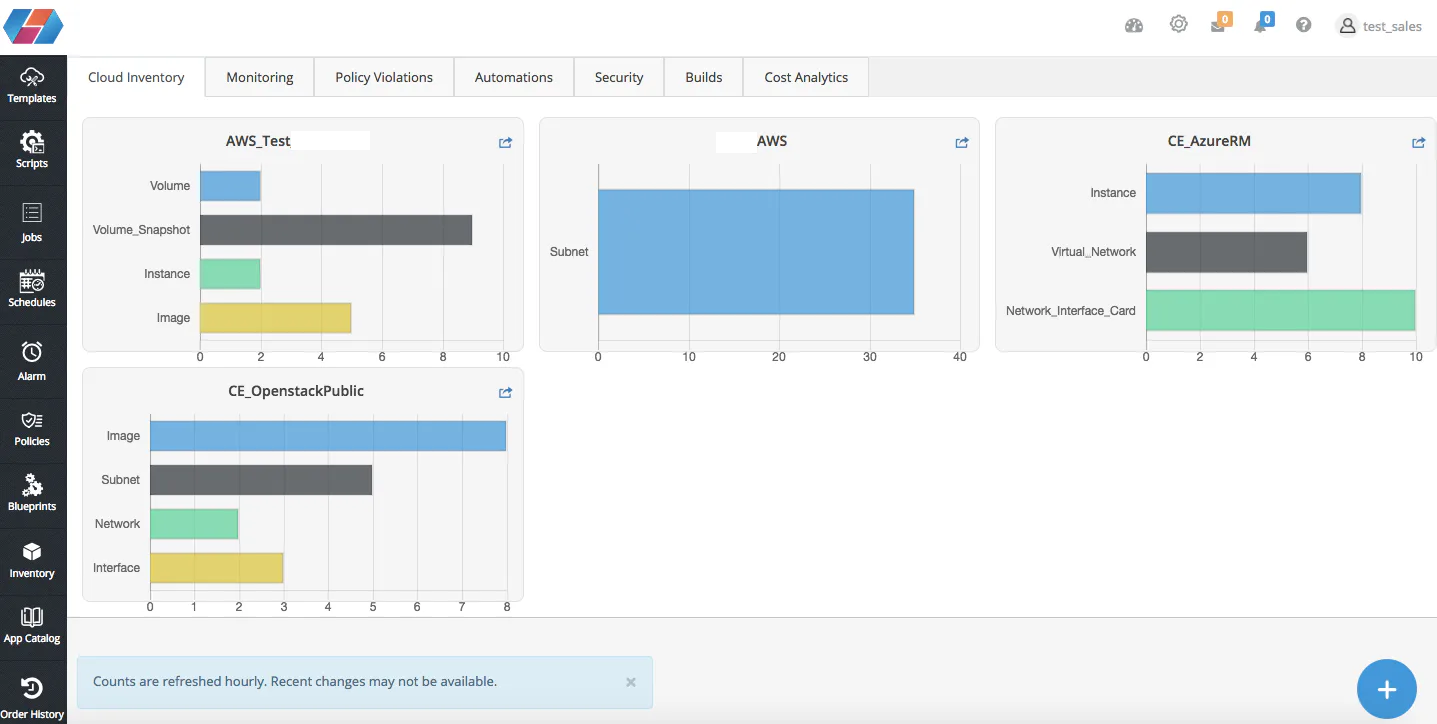Switch to the Cost Analytics tab

(x=806, y=77)
